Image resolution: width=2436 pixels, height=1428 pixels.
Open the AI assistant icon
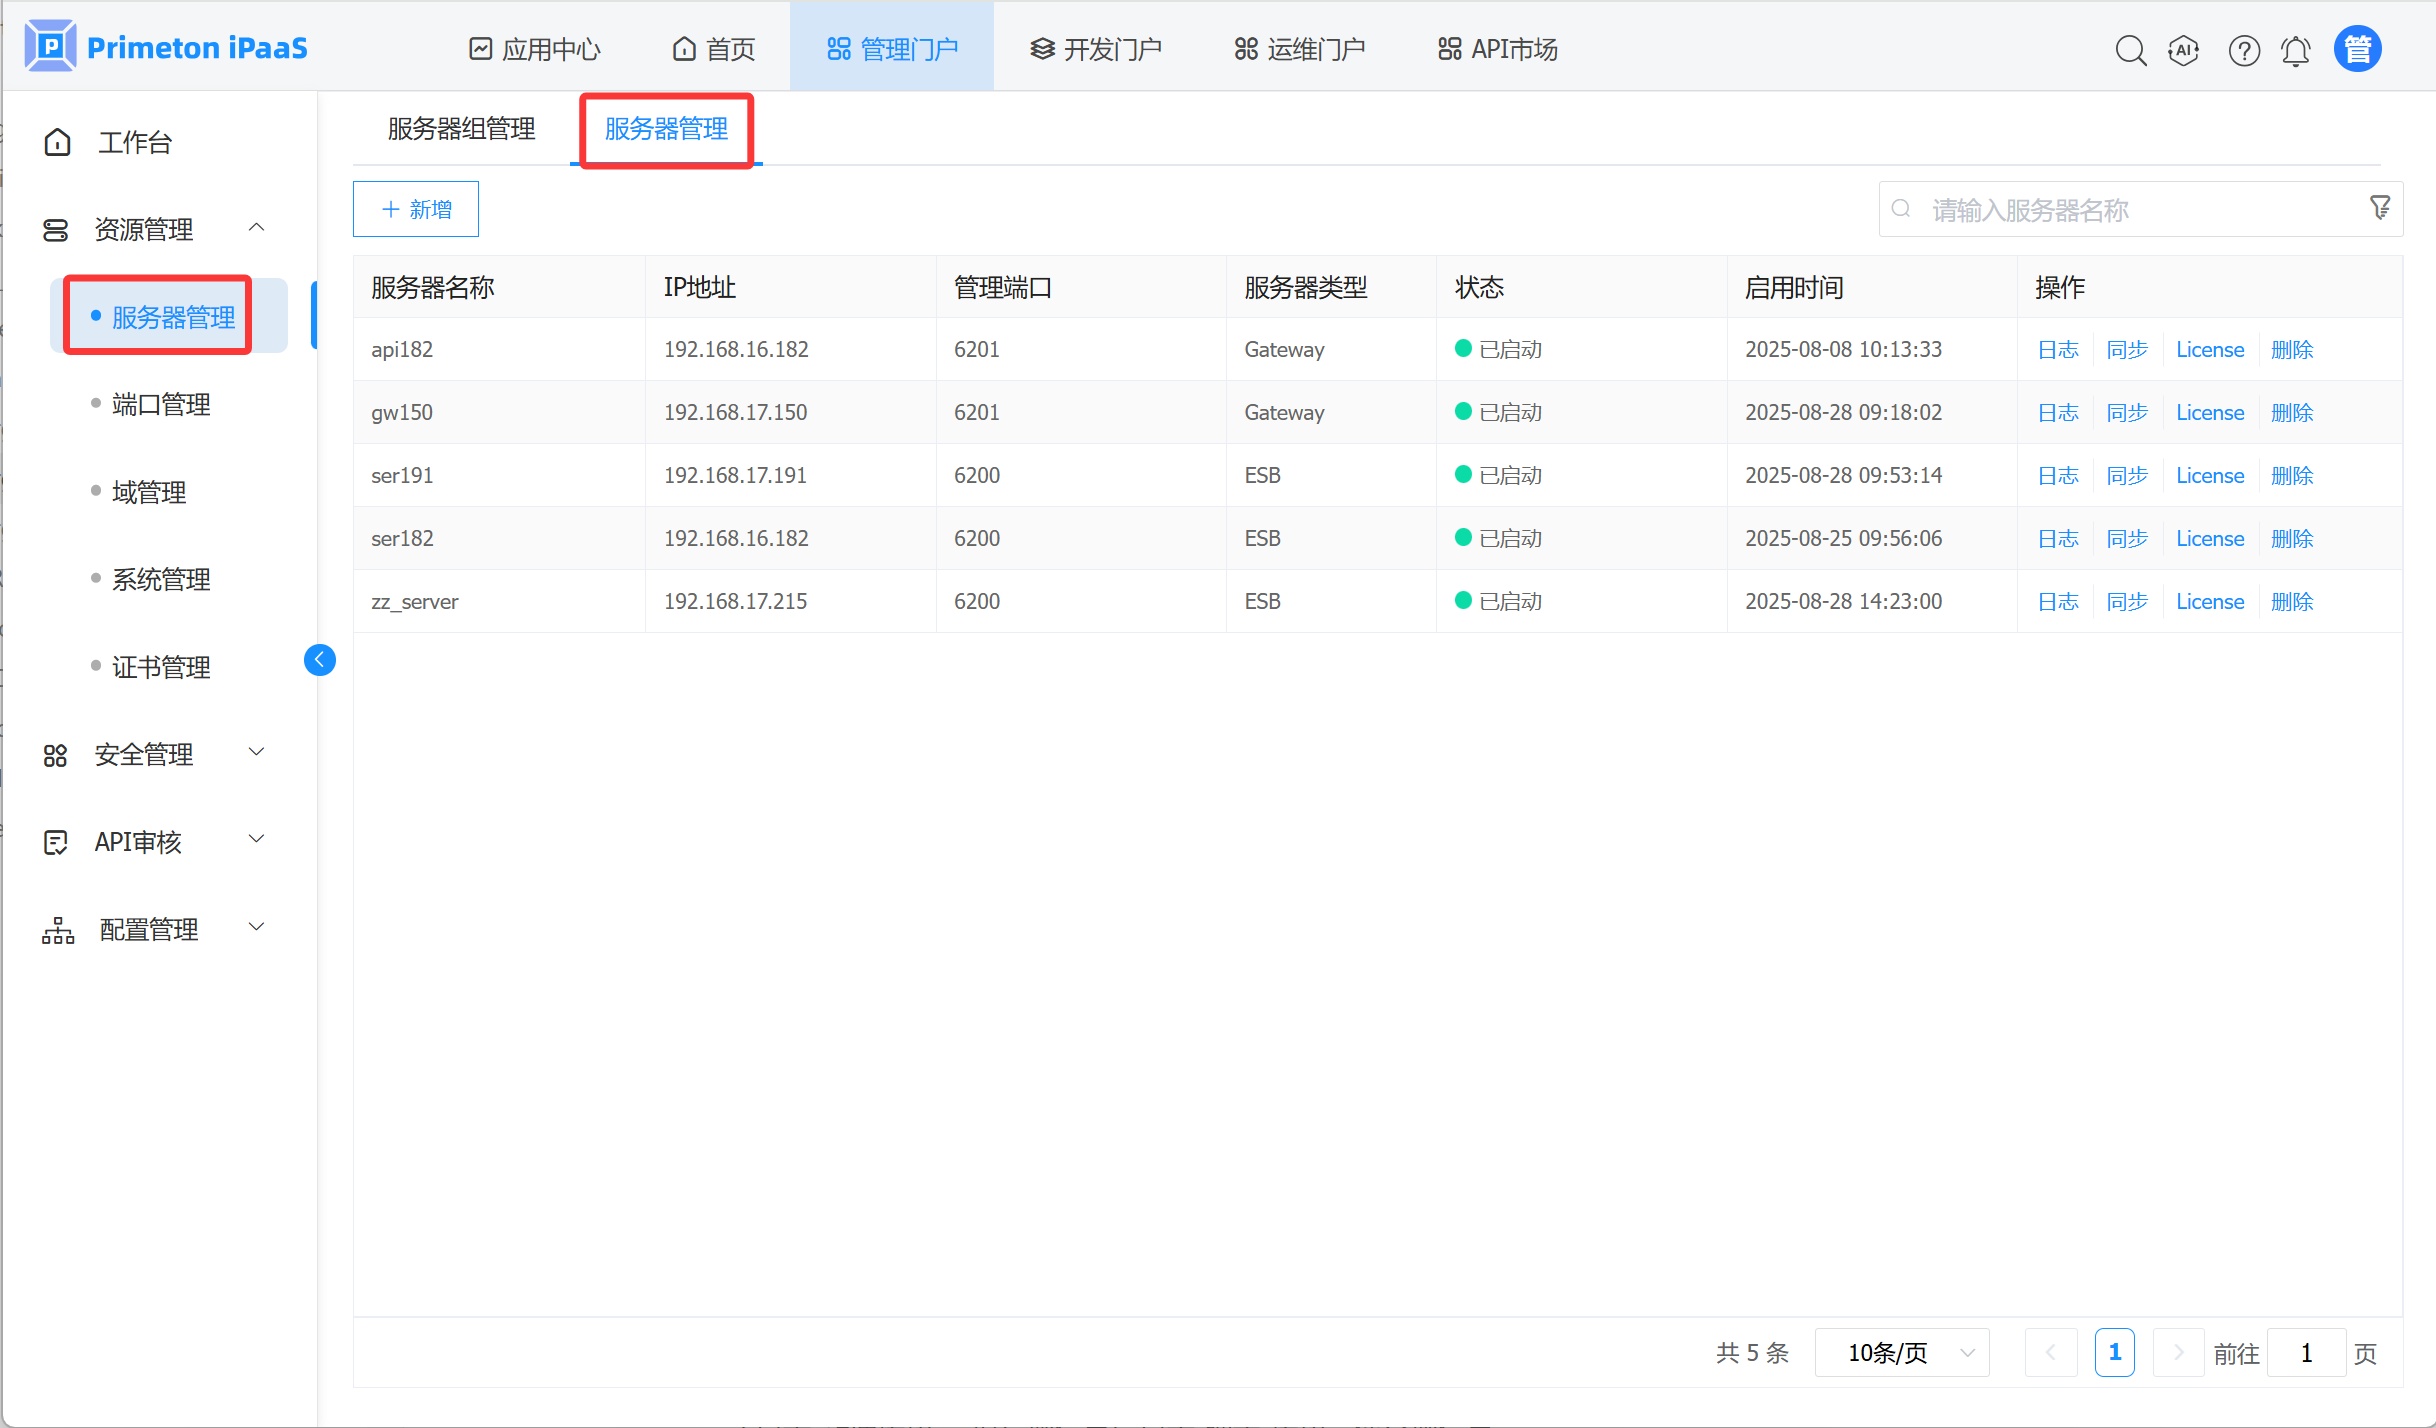click(2183, 50)
